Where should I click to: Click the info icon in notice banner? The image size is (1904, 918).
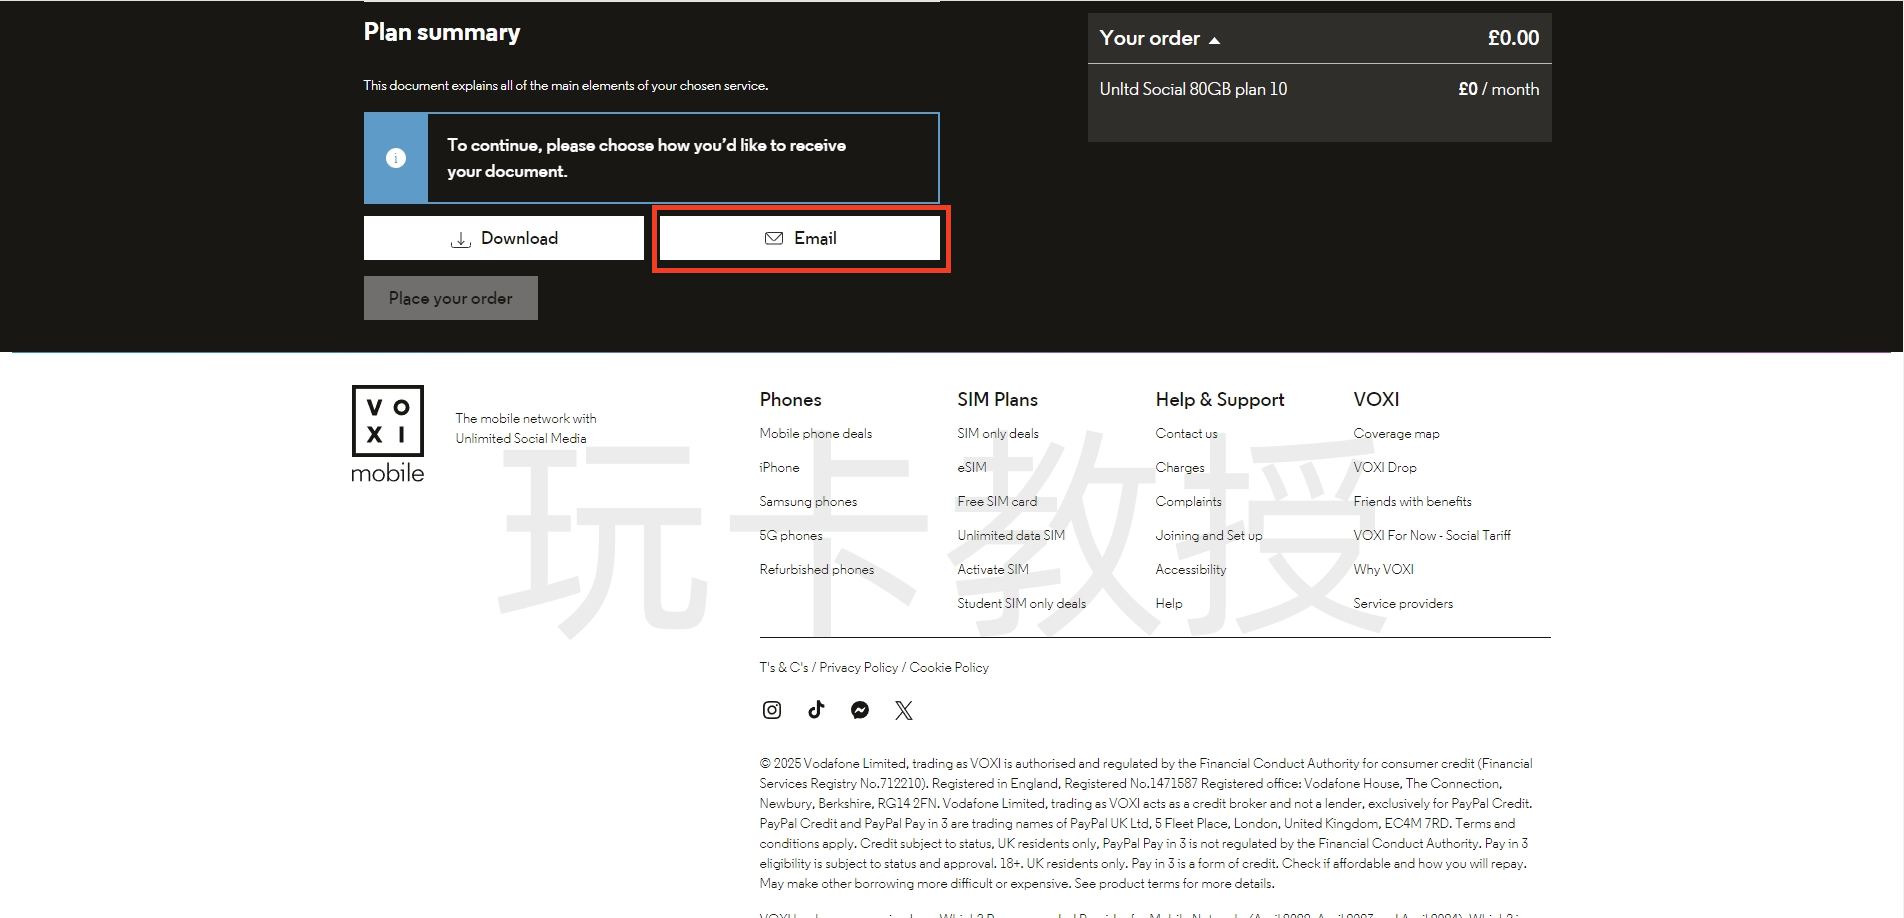click(396, 158)
